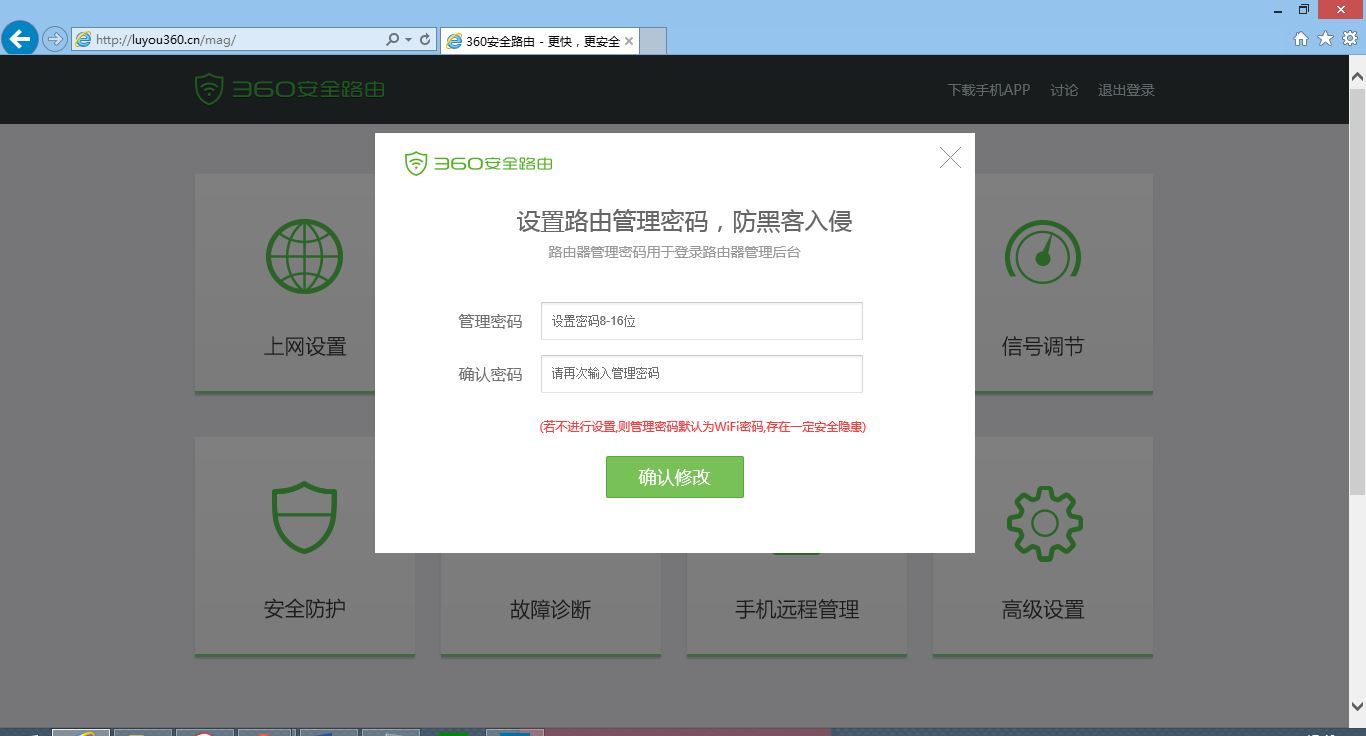1366x736 pixels.
Task: Click the page scrollbar up arrow
Action: pyautogui.click(x=1357, y=75)
